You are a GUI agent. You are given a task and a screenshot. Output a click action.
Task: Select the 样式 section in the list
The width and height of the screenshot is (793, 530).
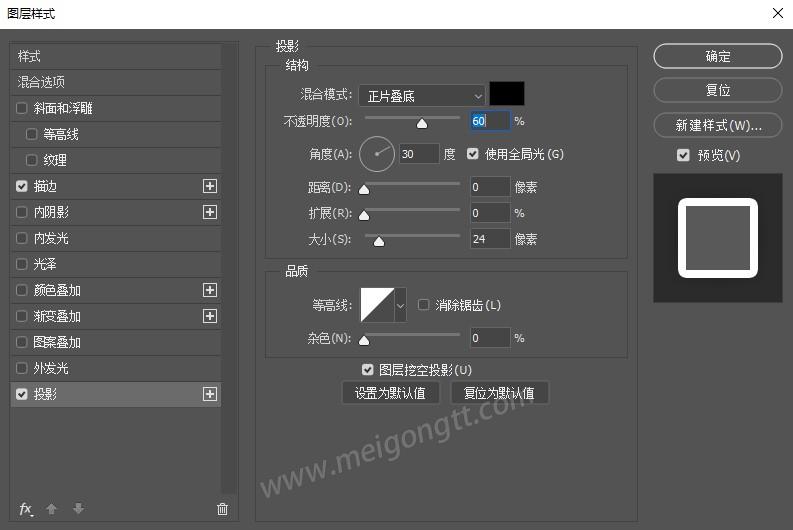click(x=116, y=56)
